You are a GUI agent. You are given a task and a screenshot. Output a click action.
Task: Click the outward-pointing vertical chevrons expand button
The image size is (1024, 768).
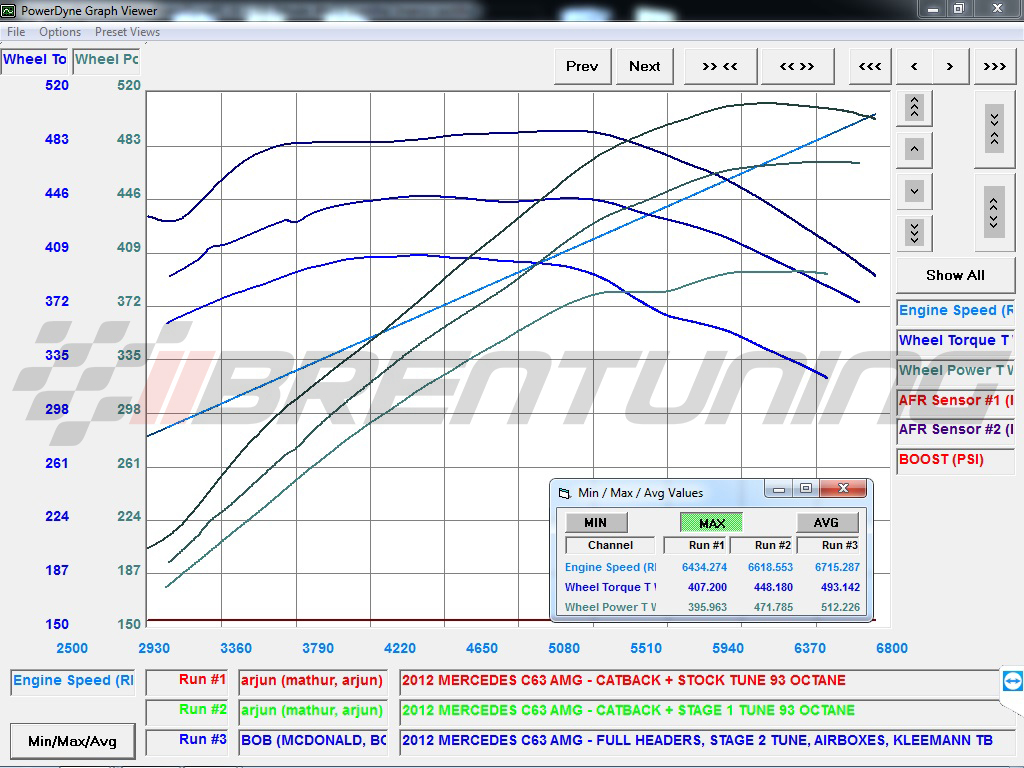[x=995, y=212]
